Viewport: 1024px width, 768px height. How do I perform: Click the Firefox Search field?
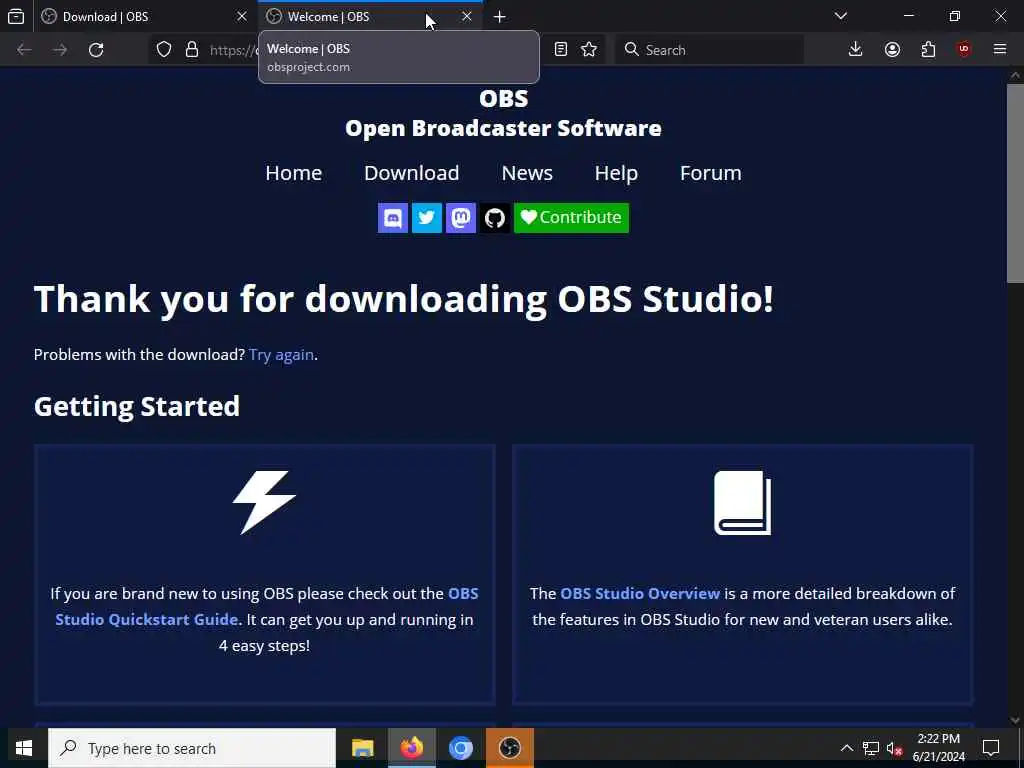709,50
